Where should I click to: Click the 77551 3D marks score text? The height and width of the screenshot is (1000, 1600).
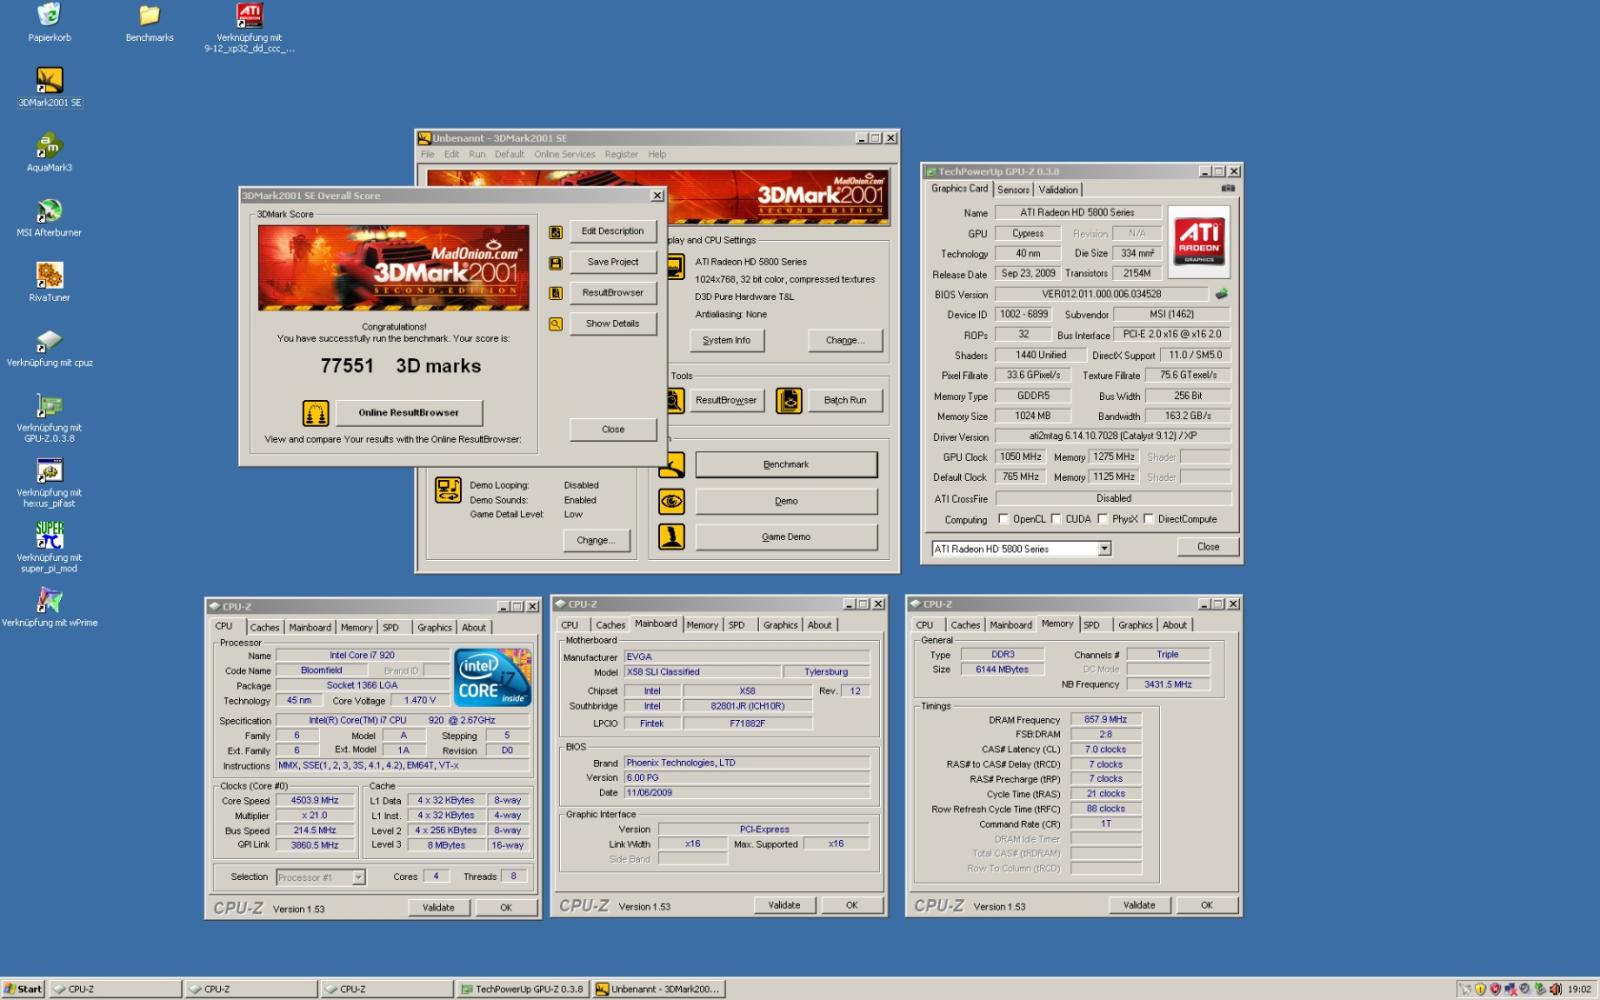[x=400, y=366]
